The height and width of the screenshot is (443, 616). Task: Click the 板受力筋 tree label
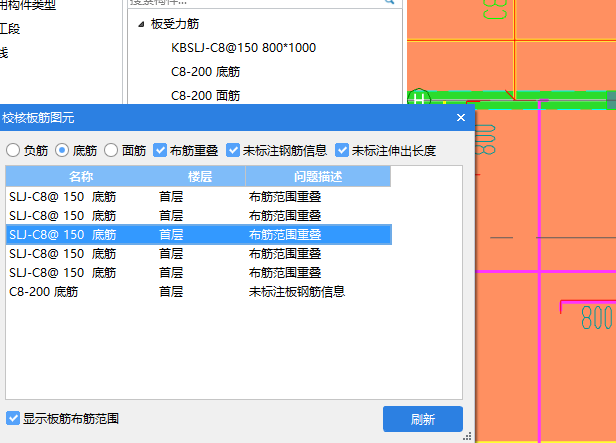(175, 24)
